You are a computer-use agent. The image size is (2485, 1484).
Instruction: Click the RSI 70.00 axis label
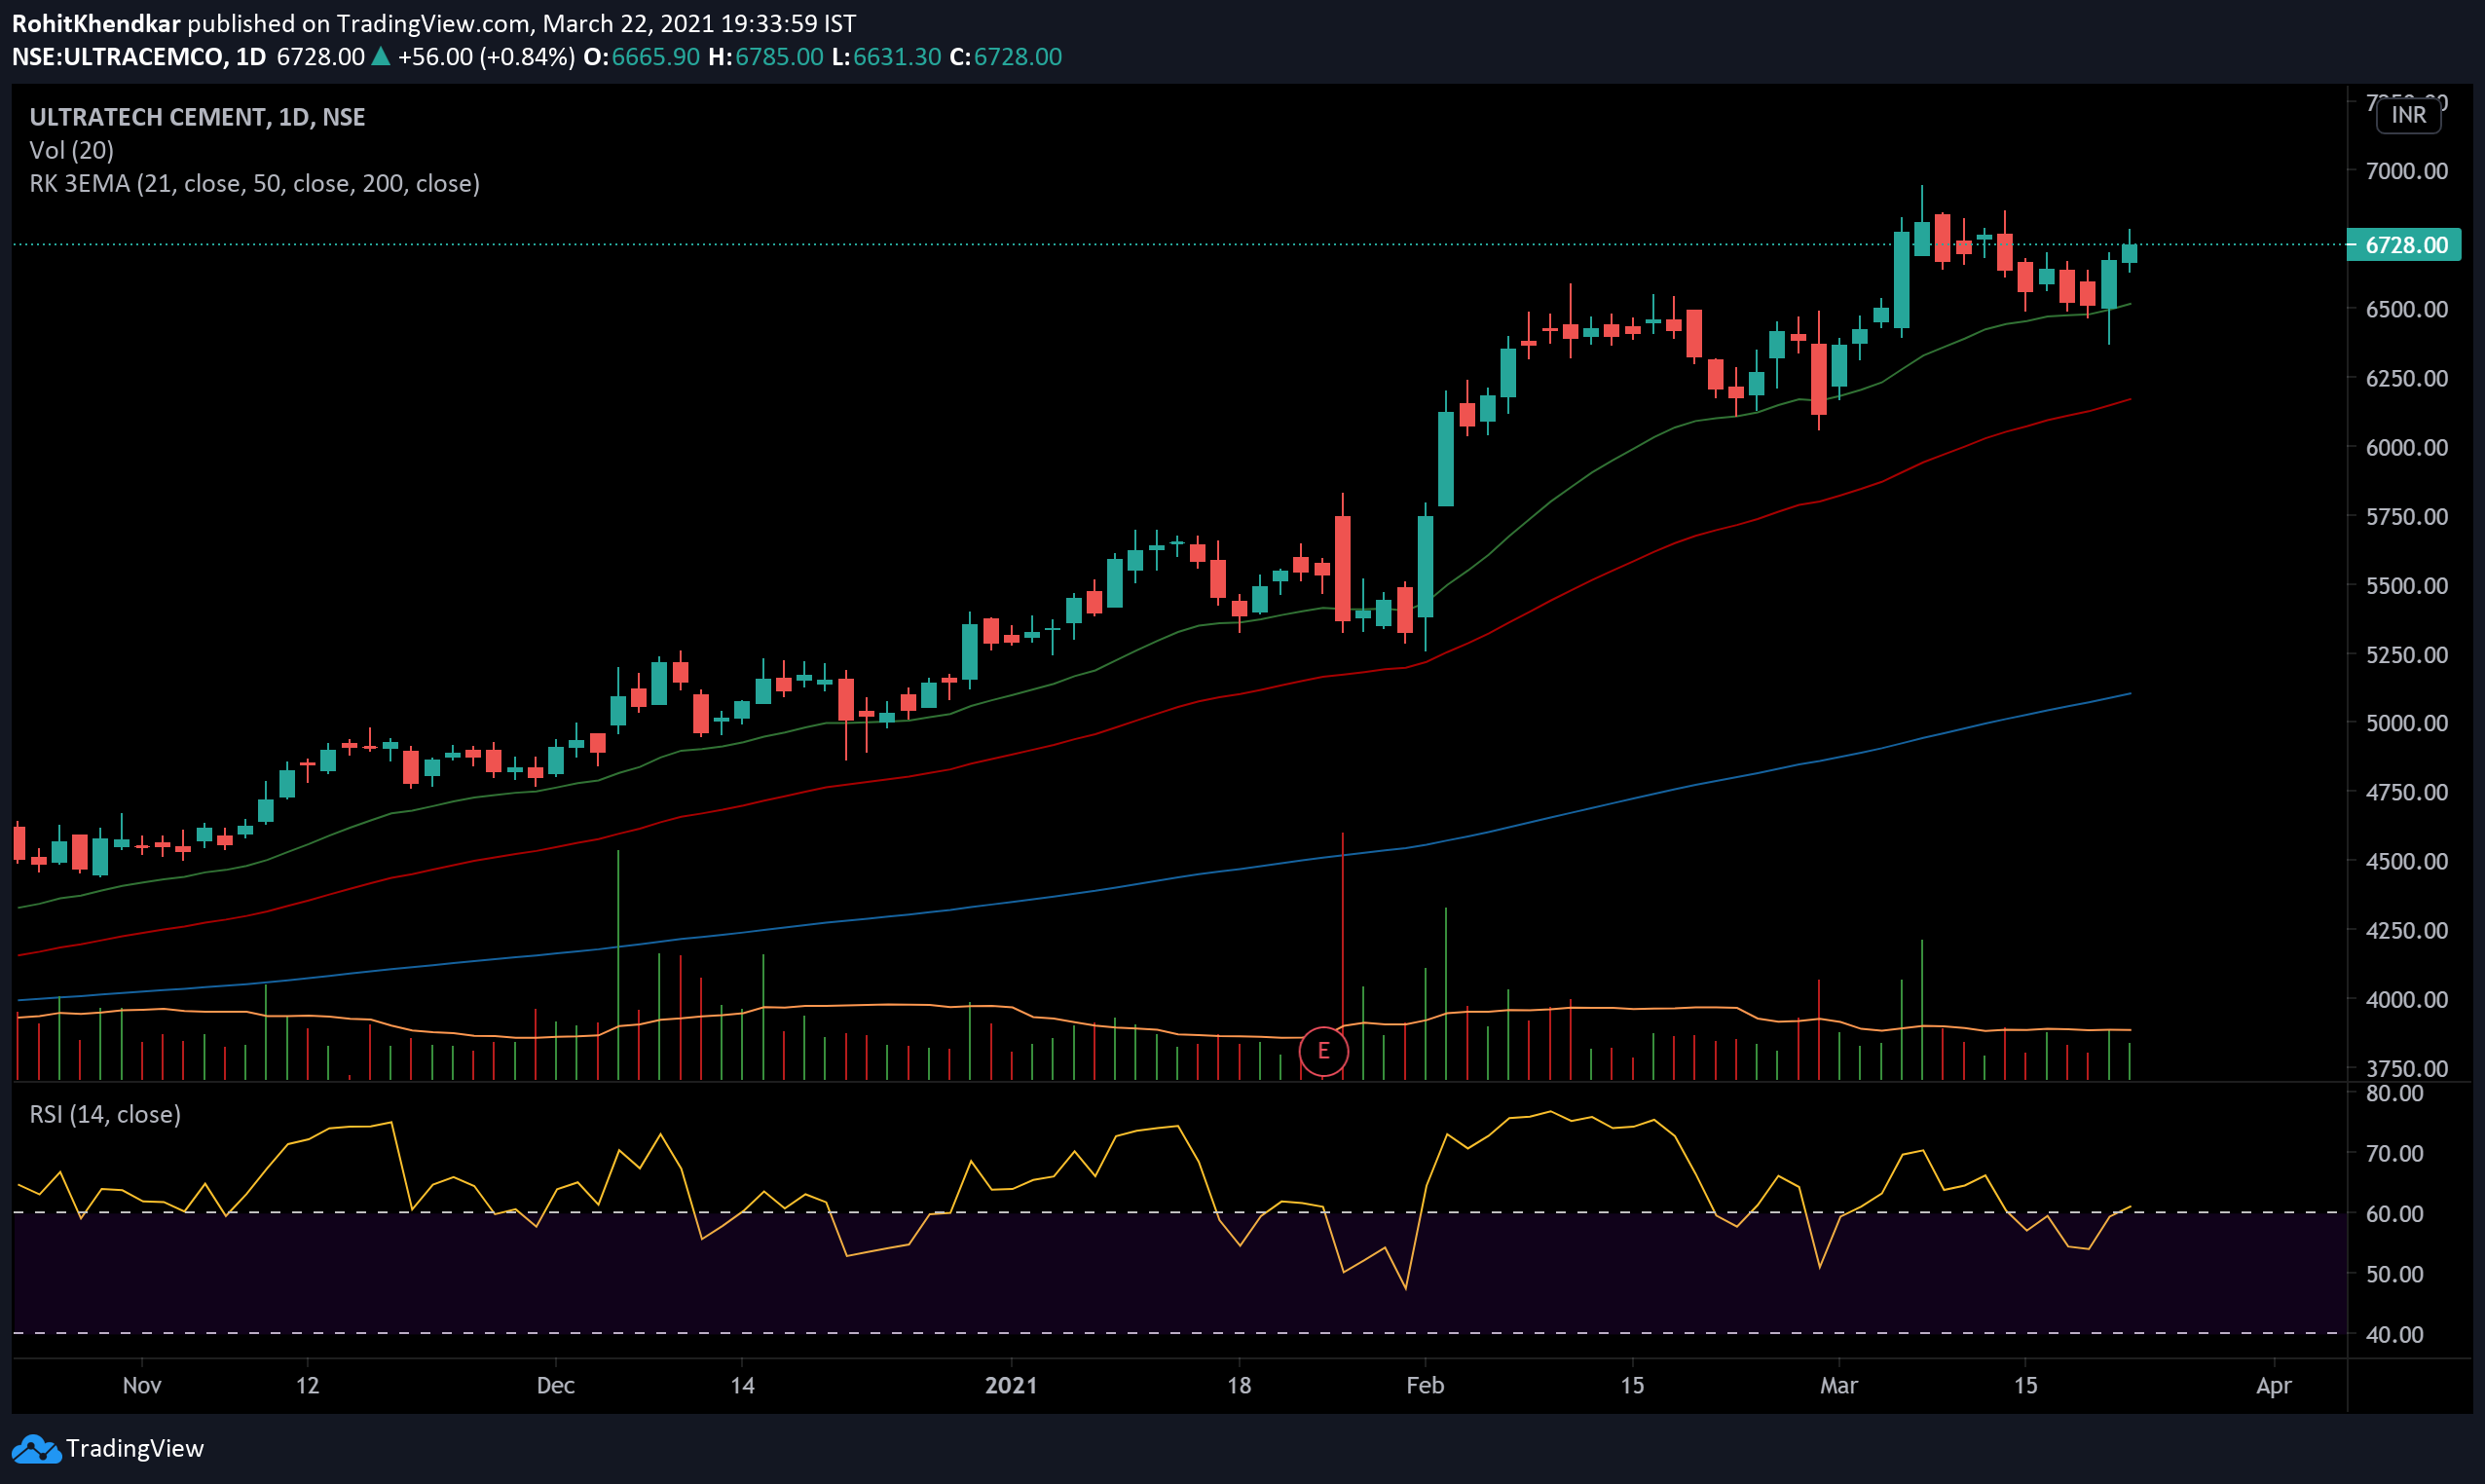(x=2394, y=1153)
